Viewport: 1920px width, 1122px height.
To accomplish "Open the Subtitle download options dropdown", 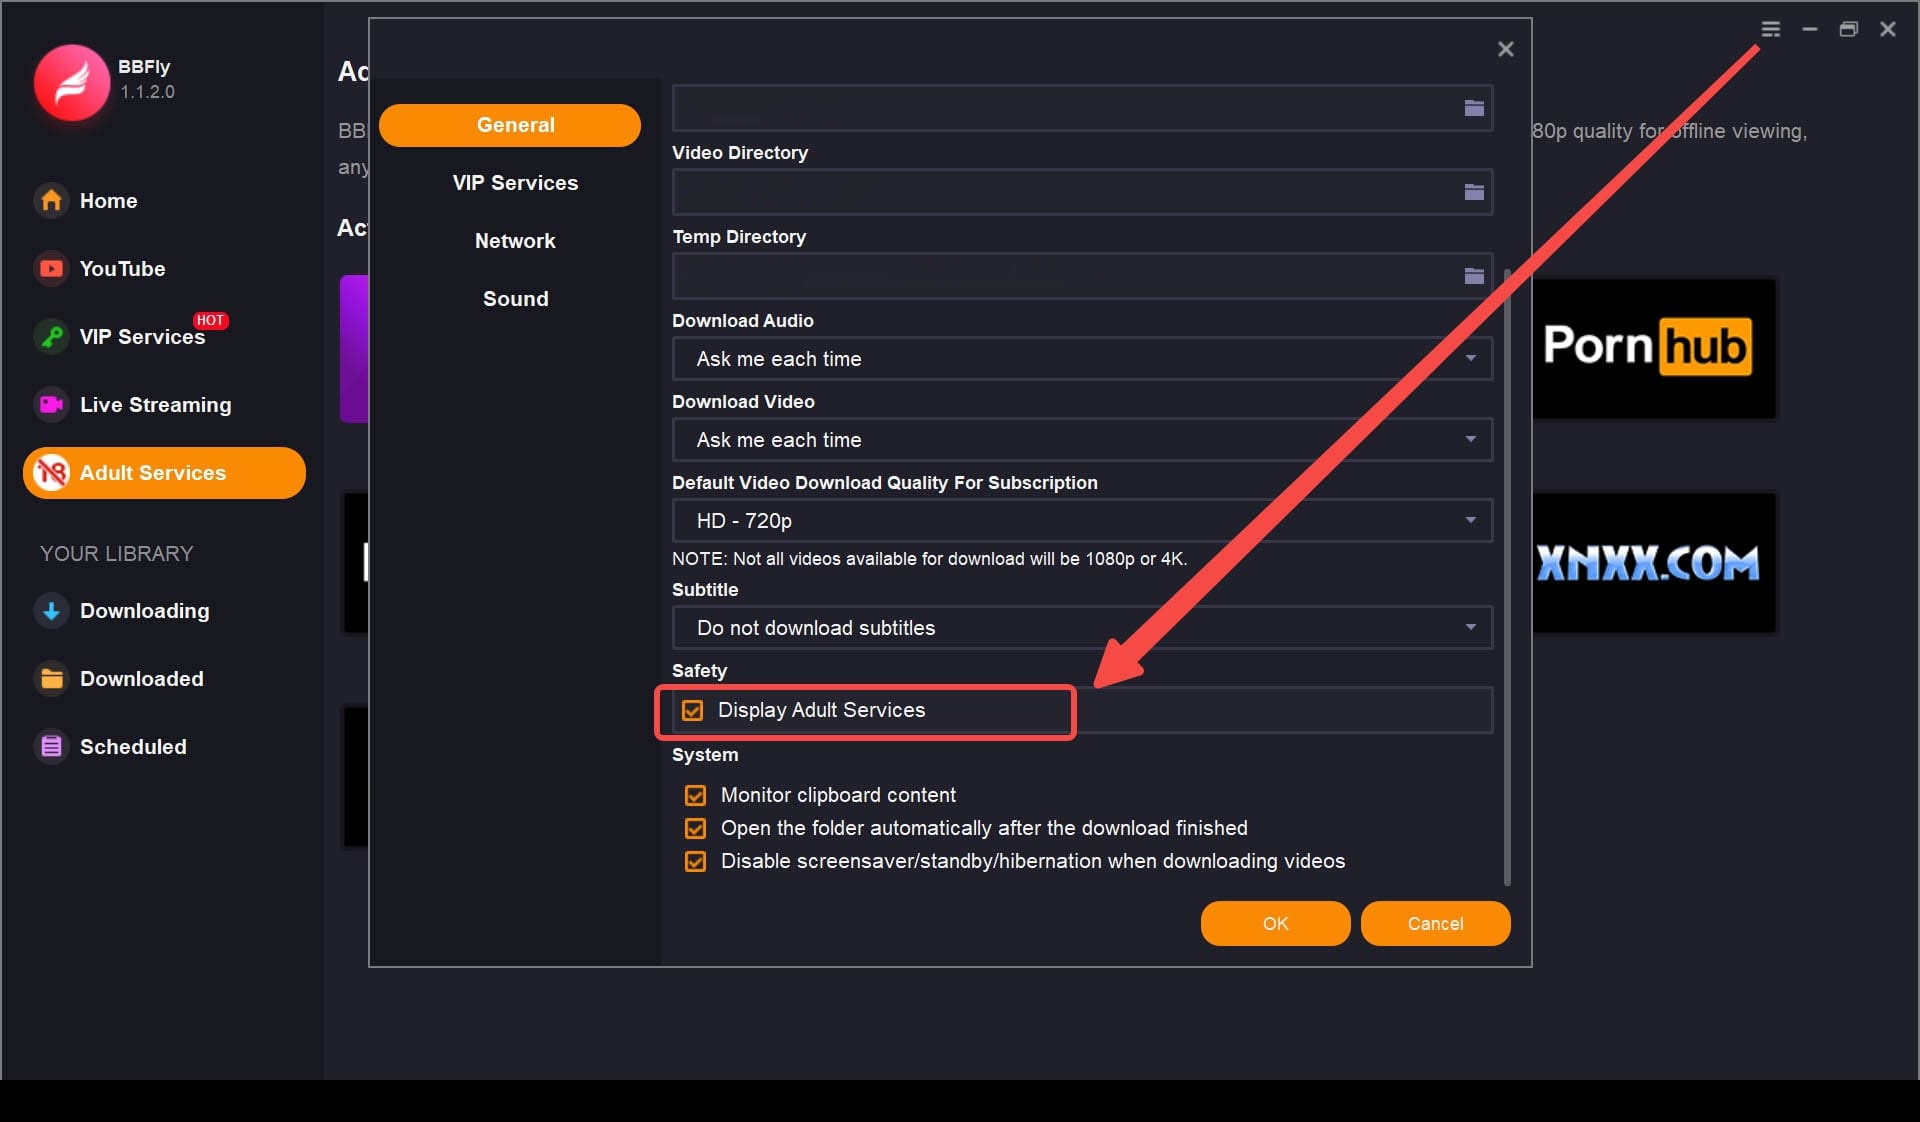I will pos(1082,627).
